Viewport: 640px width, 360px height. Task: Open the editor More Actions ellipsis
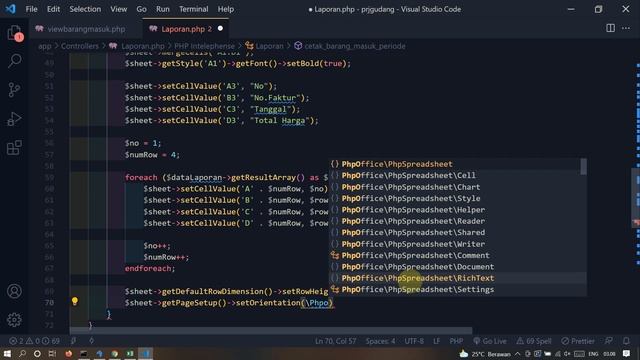[626, 28]
